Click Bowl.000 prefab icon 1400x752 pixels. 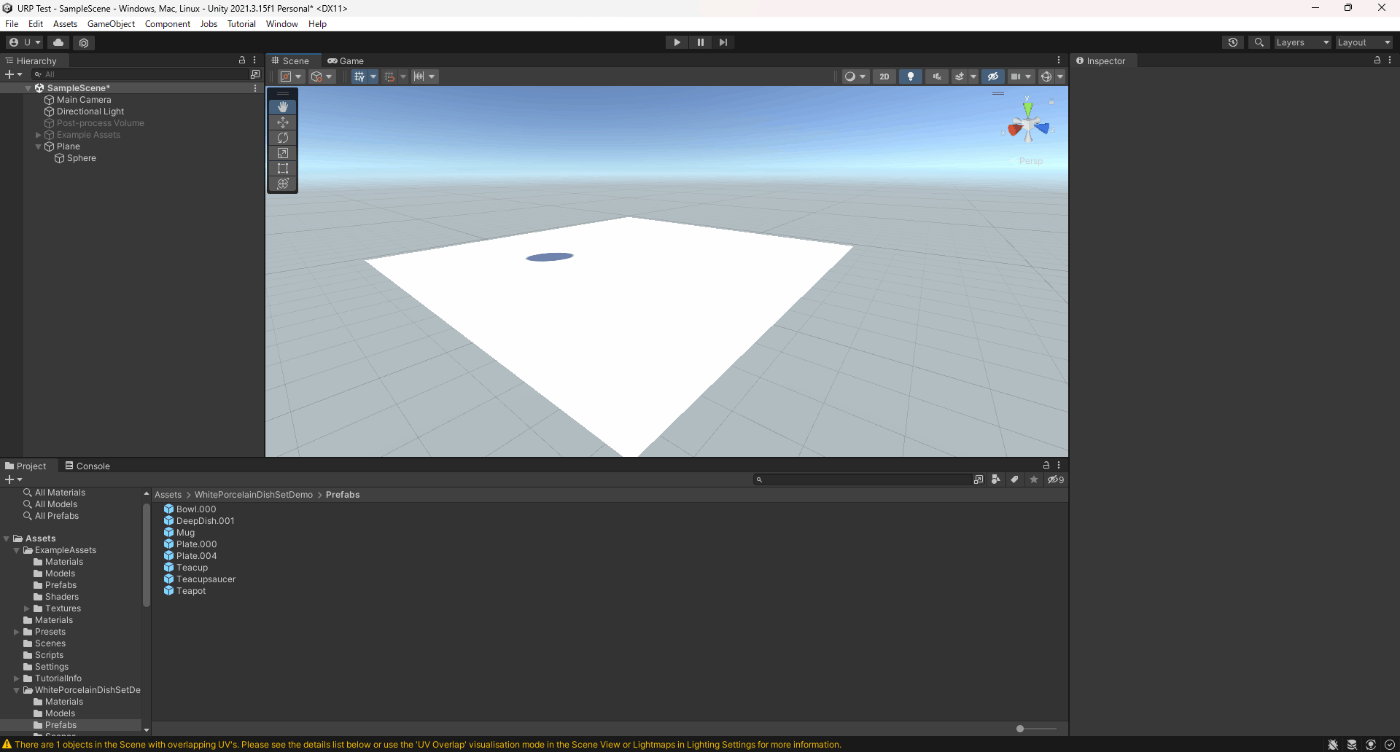coord(169,509)
